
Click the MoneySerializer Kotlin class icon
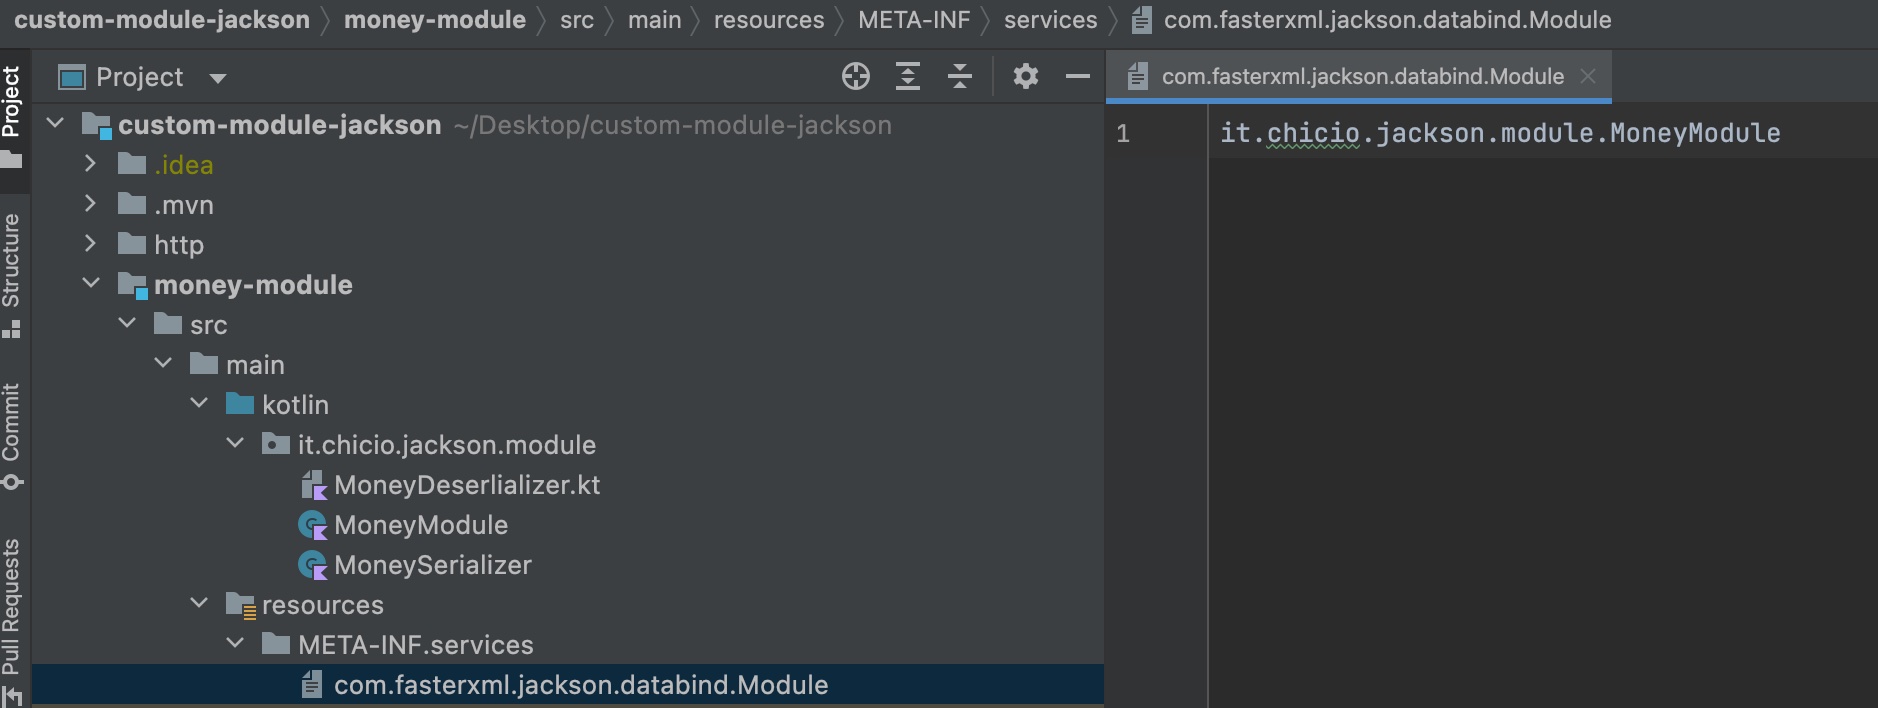[x=313, y=565]
